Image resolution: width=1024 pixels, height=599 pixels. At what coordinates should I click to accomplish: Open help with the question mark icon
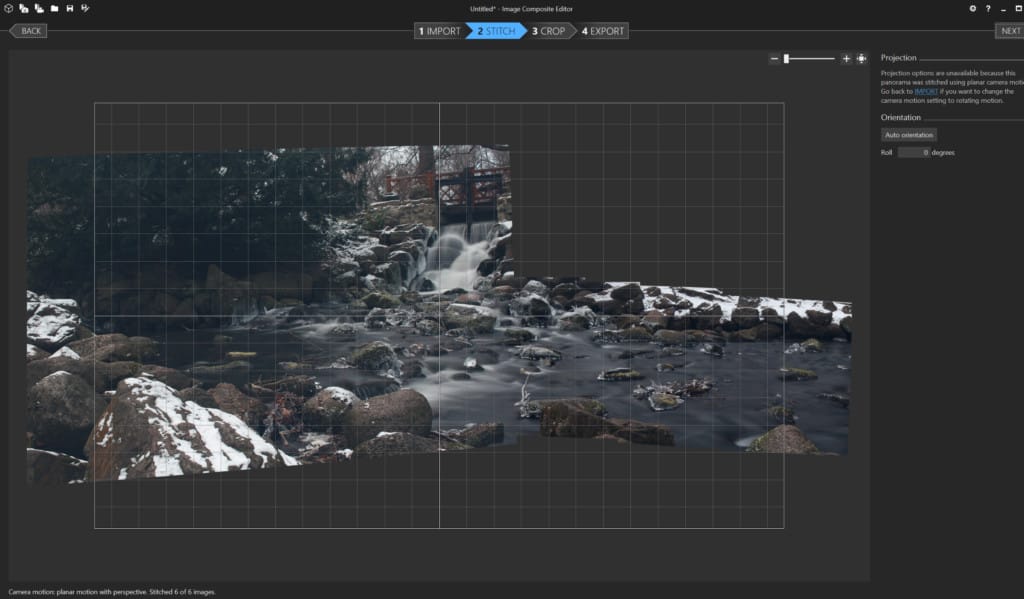(988, 8)
